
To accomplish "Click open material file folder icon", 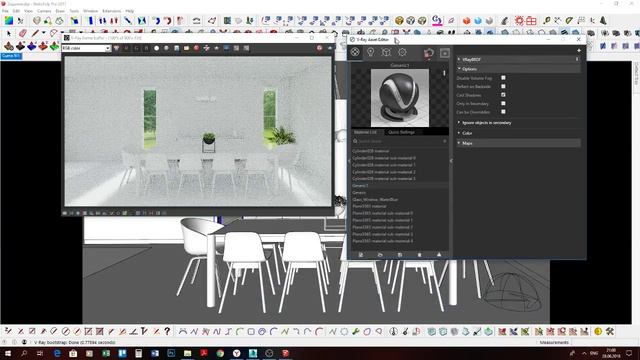I will [380, 255].
